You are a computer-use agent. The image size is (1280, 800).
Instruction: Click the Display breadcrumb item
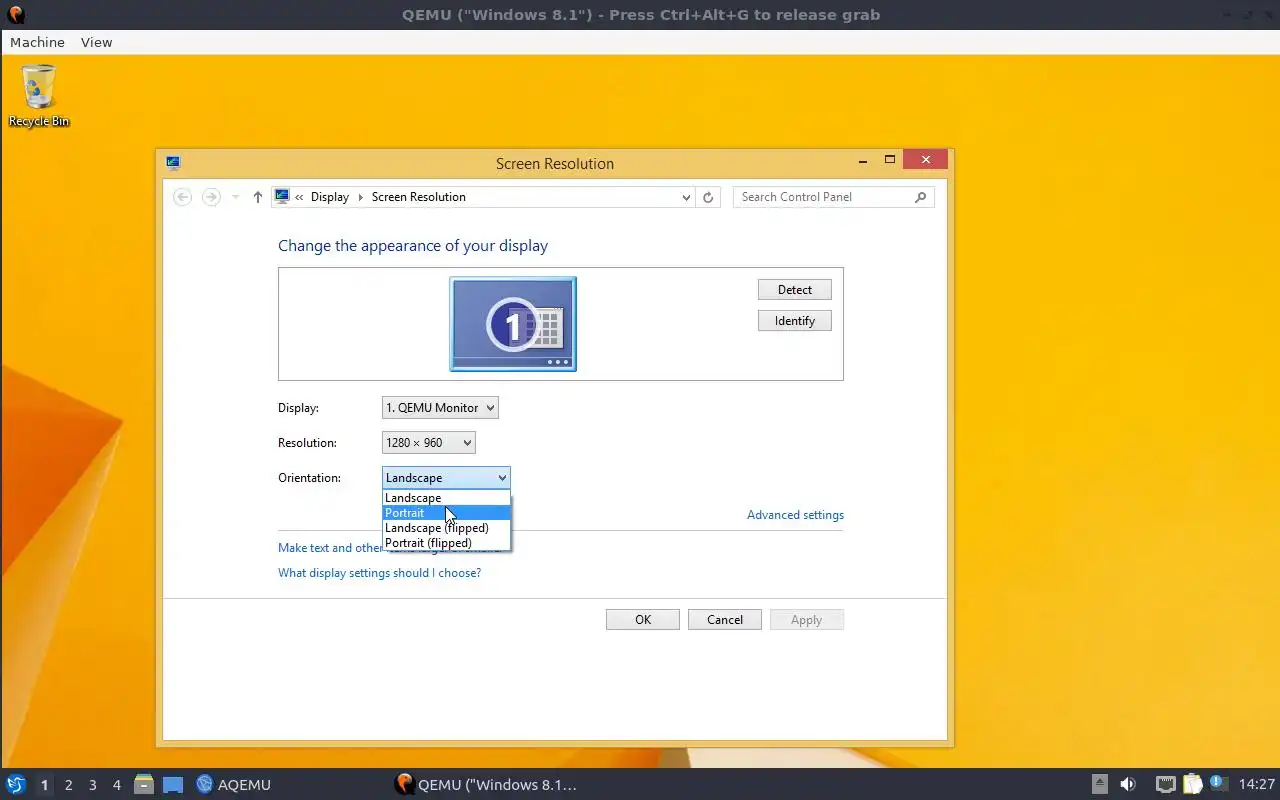tap(330, 197)
